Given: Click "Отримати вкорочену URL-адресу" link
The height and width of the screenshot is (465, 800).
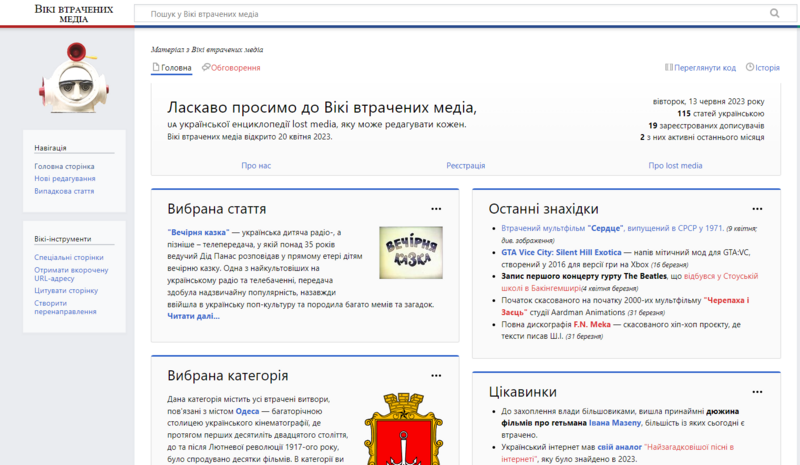Looking at the screenshot, I should click(71, 274).
